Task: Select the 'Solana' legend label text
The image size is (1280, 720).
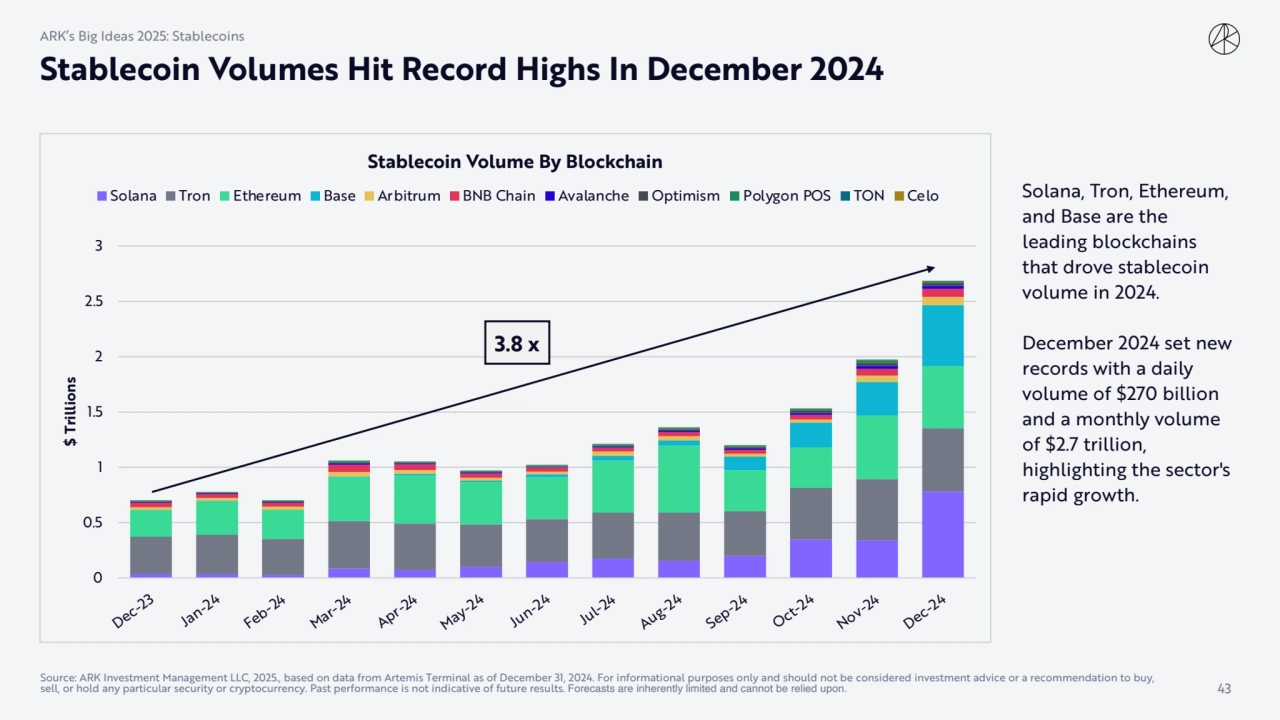Action: 133,196
